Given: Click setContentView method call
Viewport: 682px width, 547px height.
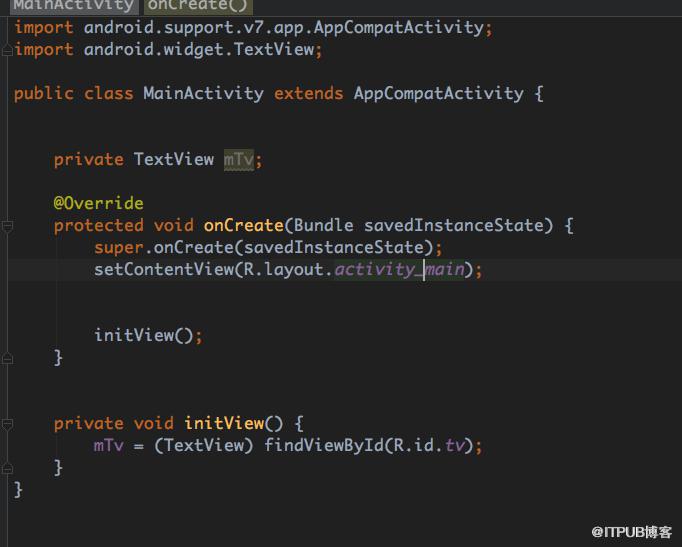Looking at the screenshot, I should click(164, 269).
